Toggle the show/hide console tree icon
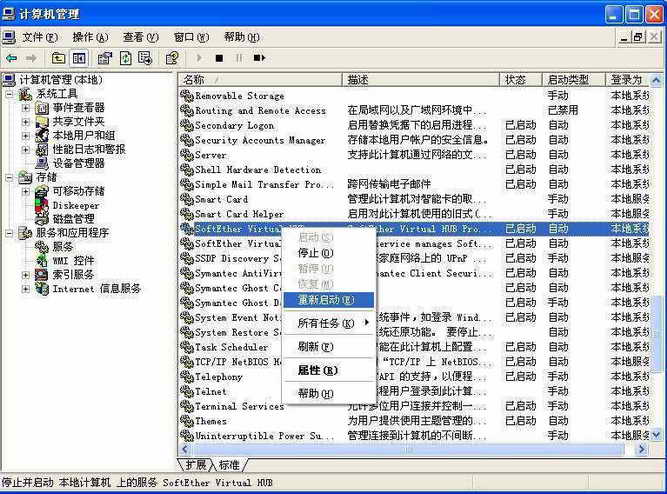667x494 pixels. pos(79,58)
